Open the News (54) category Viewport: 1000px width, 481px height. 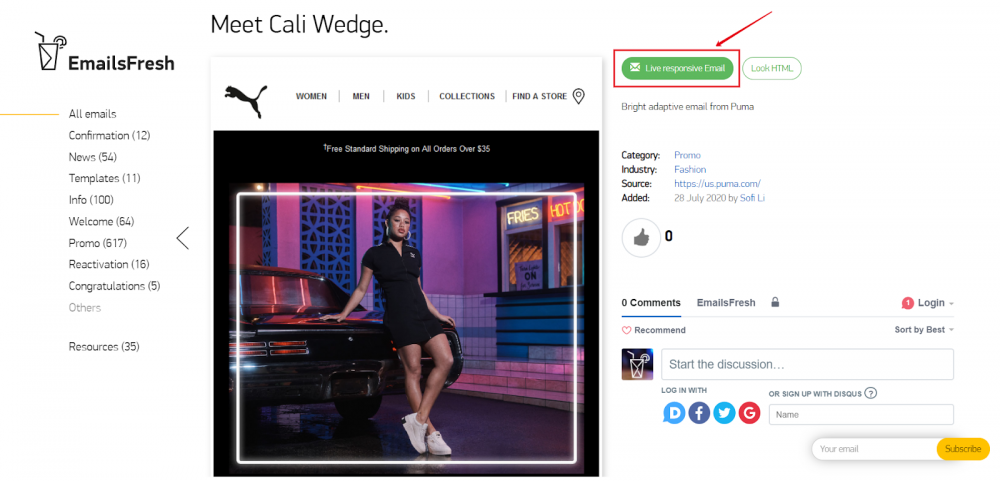[92, 157]
